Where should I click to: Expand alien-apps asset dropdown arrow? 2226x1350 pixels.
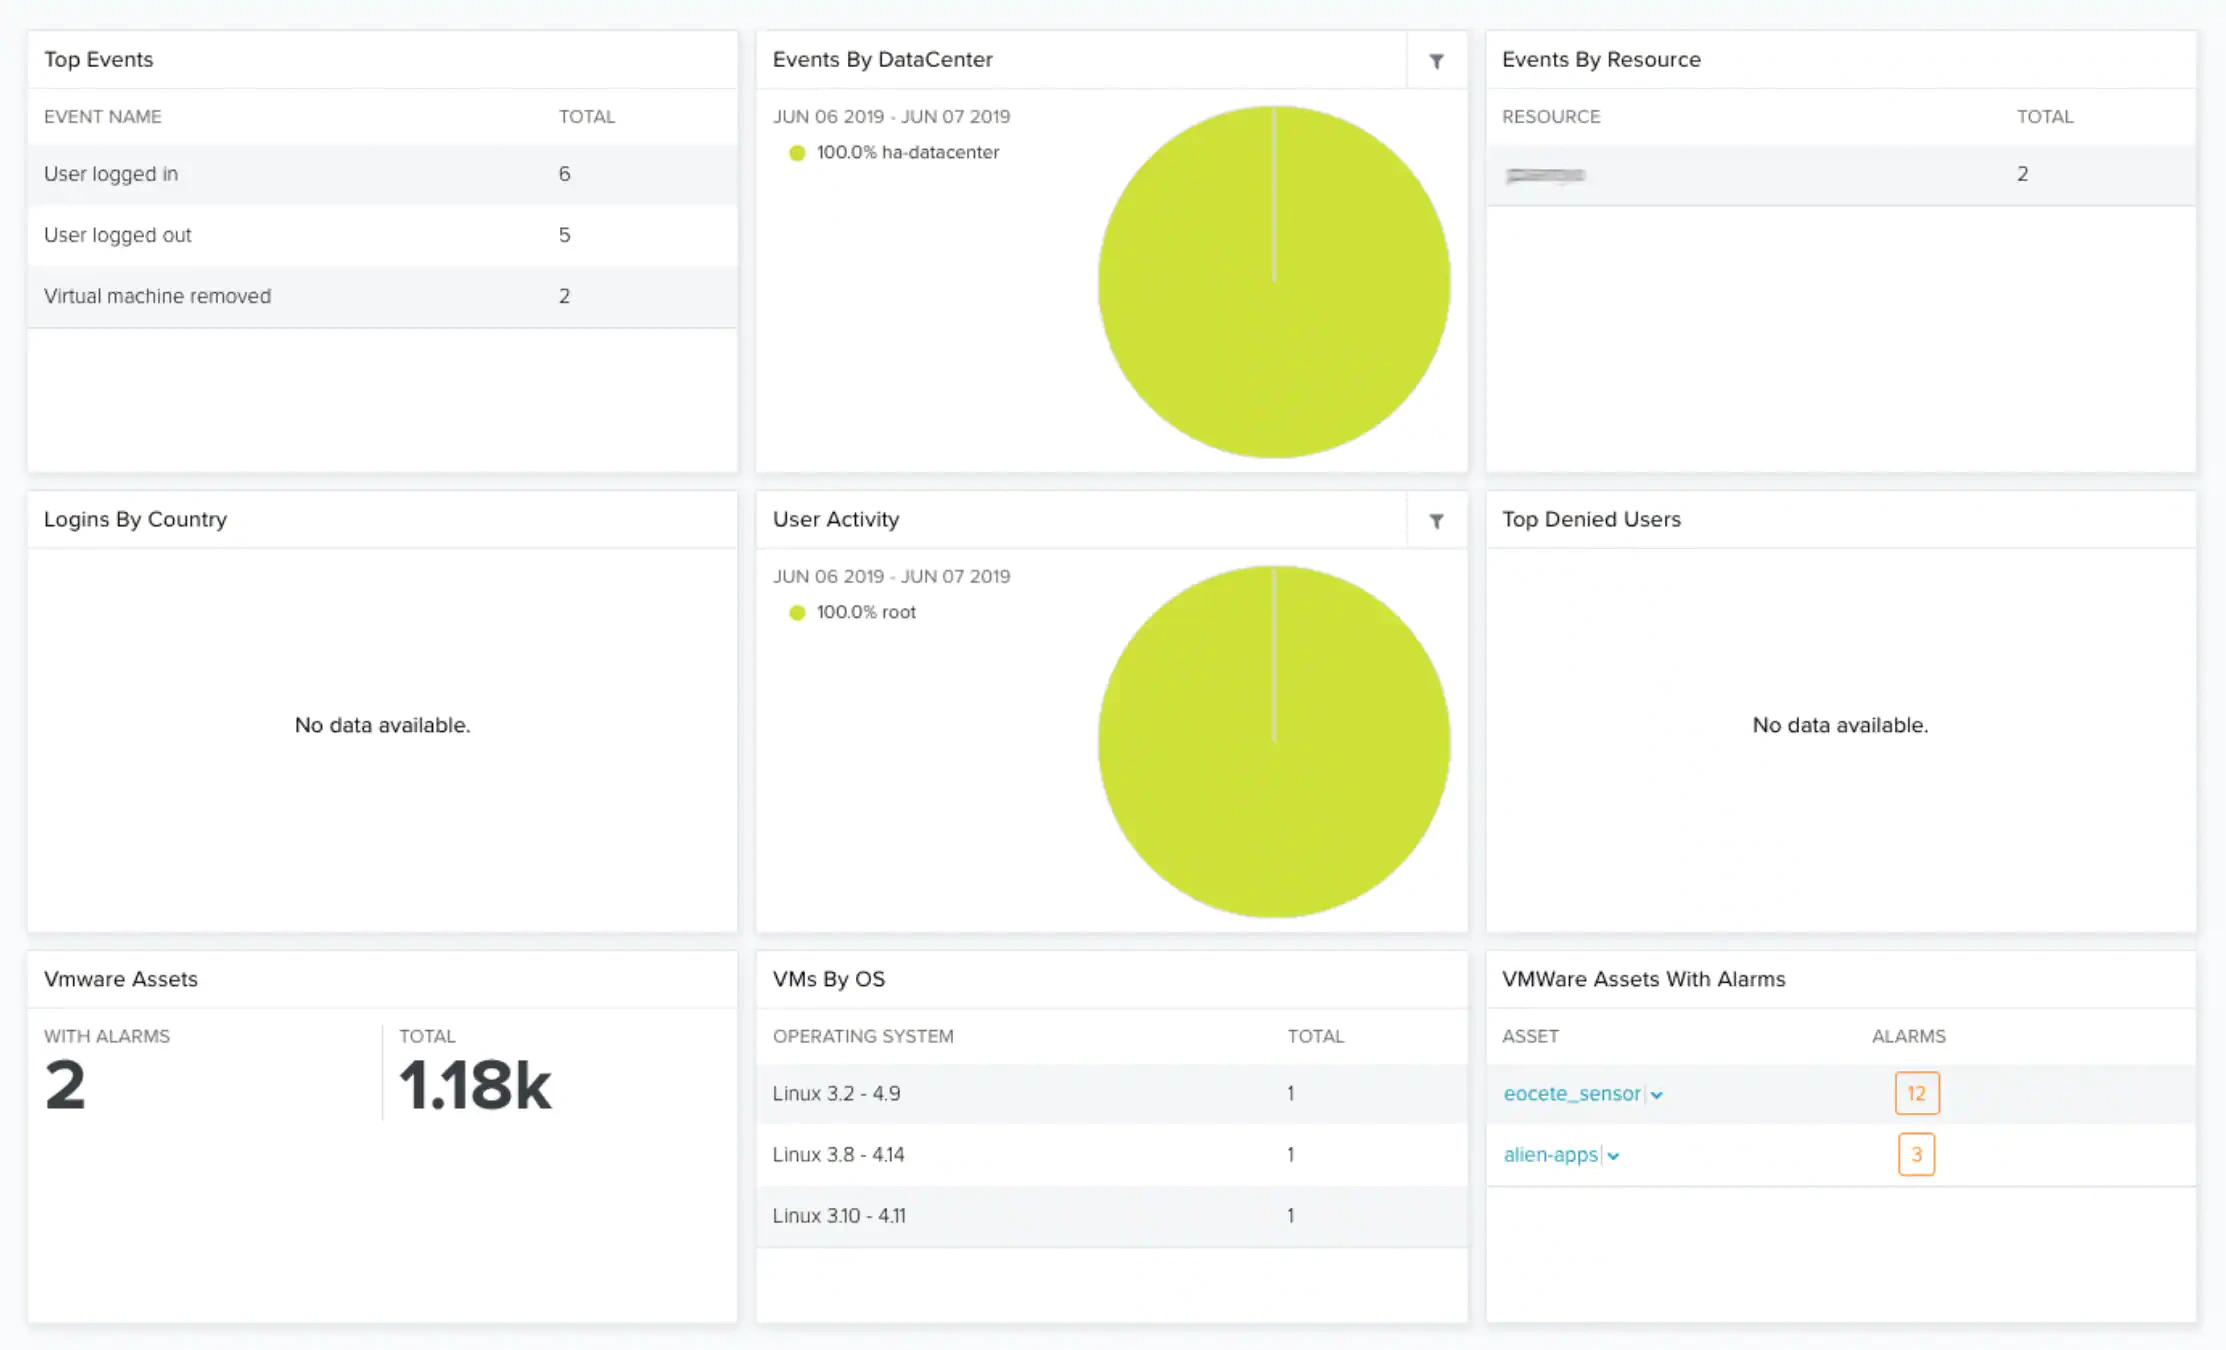pyautogui.click(x=1613, y=1156)
